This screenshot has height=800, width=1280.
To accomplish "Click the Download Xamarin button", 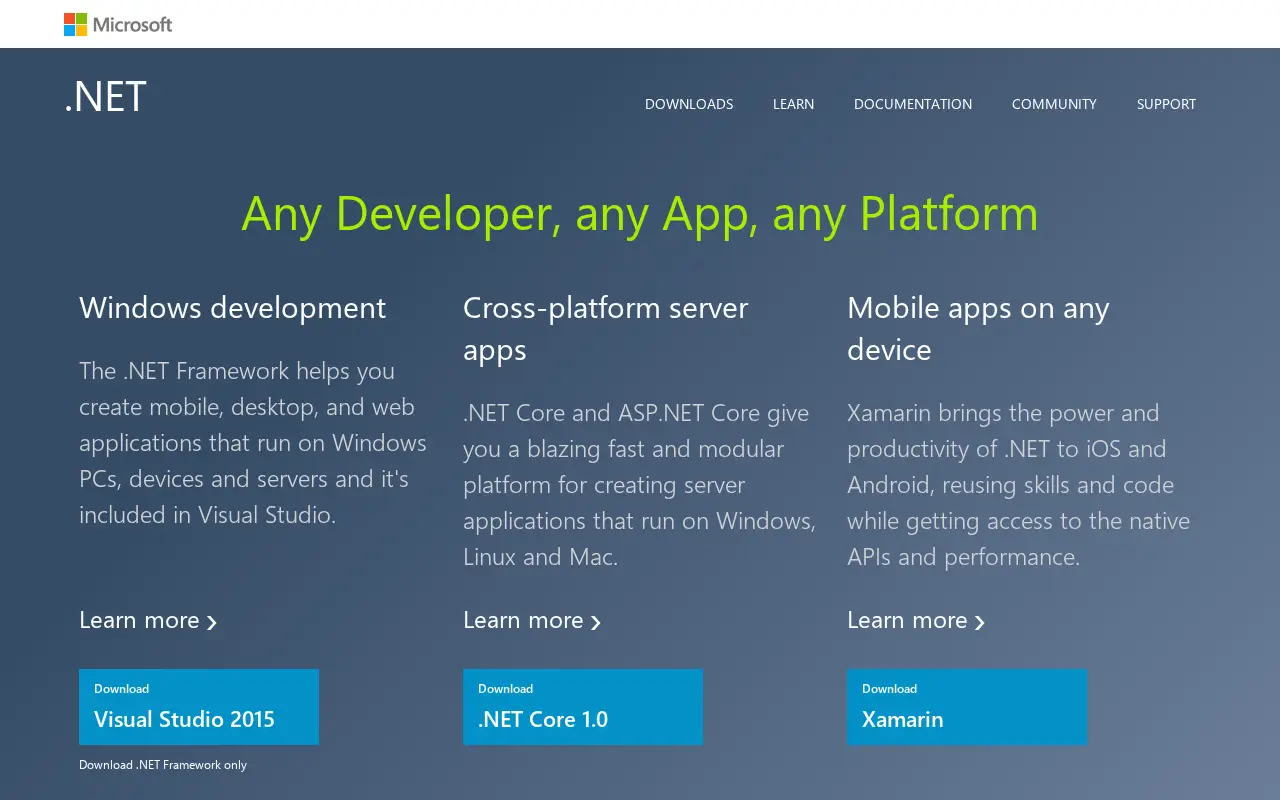I will [x=967, y=707].
